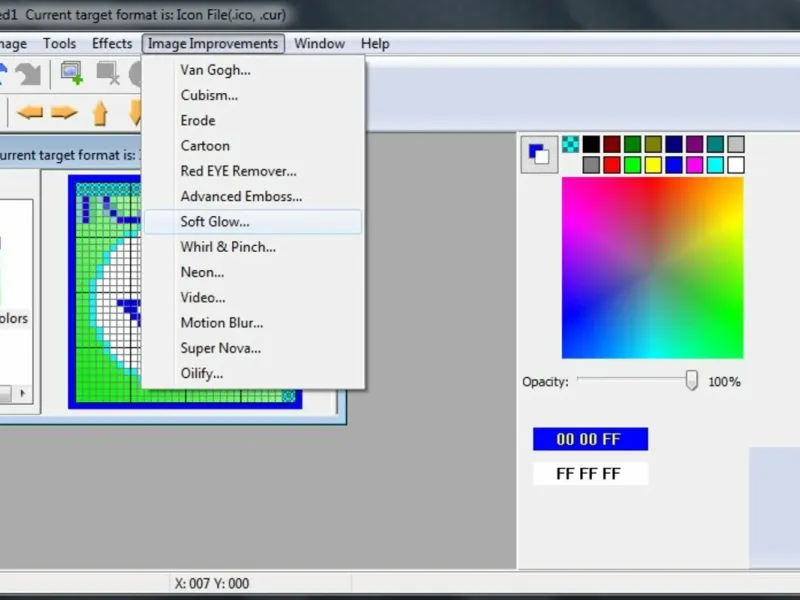Screen dimensions: 800x600
Task: Pick the dark red (maroon) swatch
Action: click(x=612, y=144)
